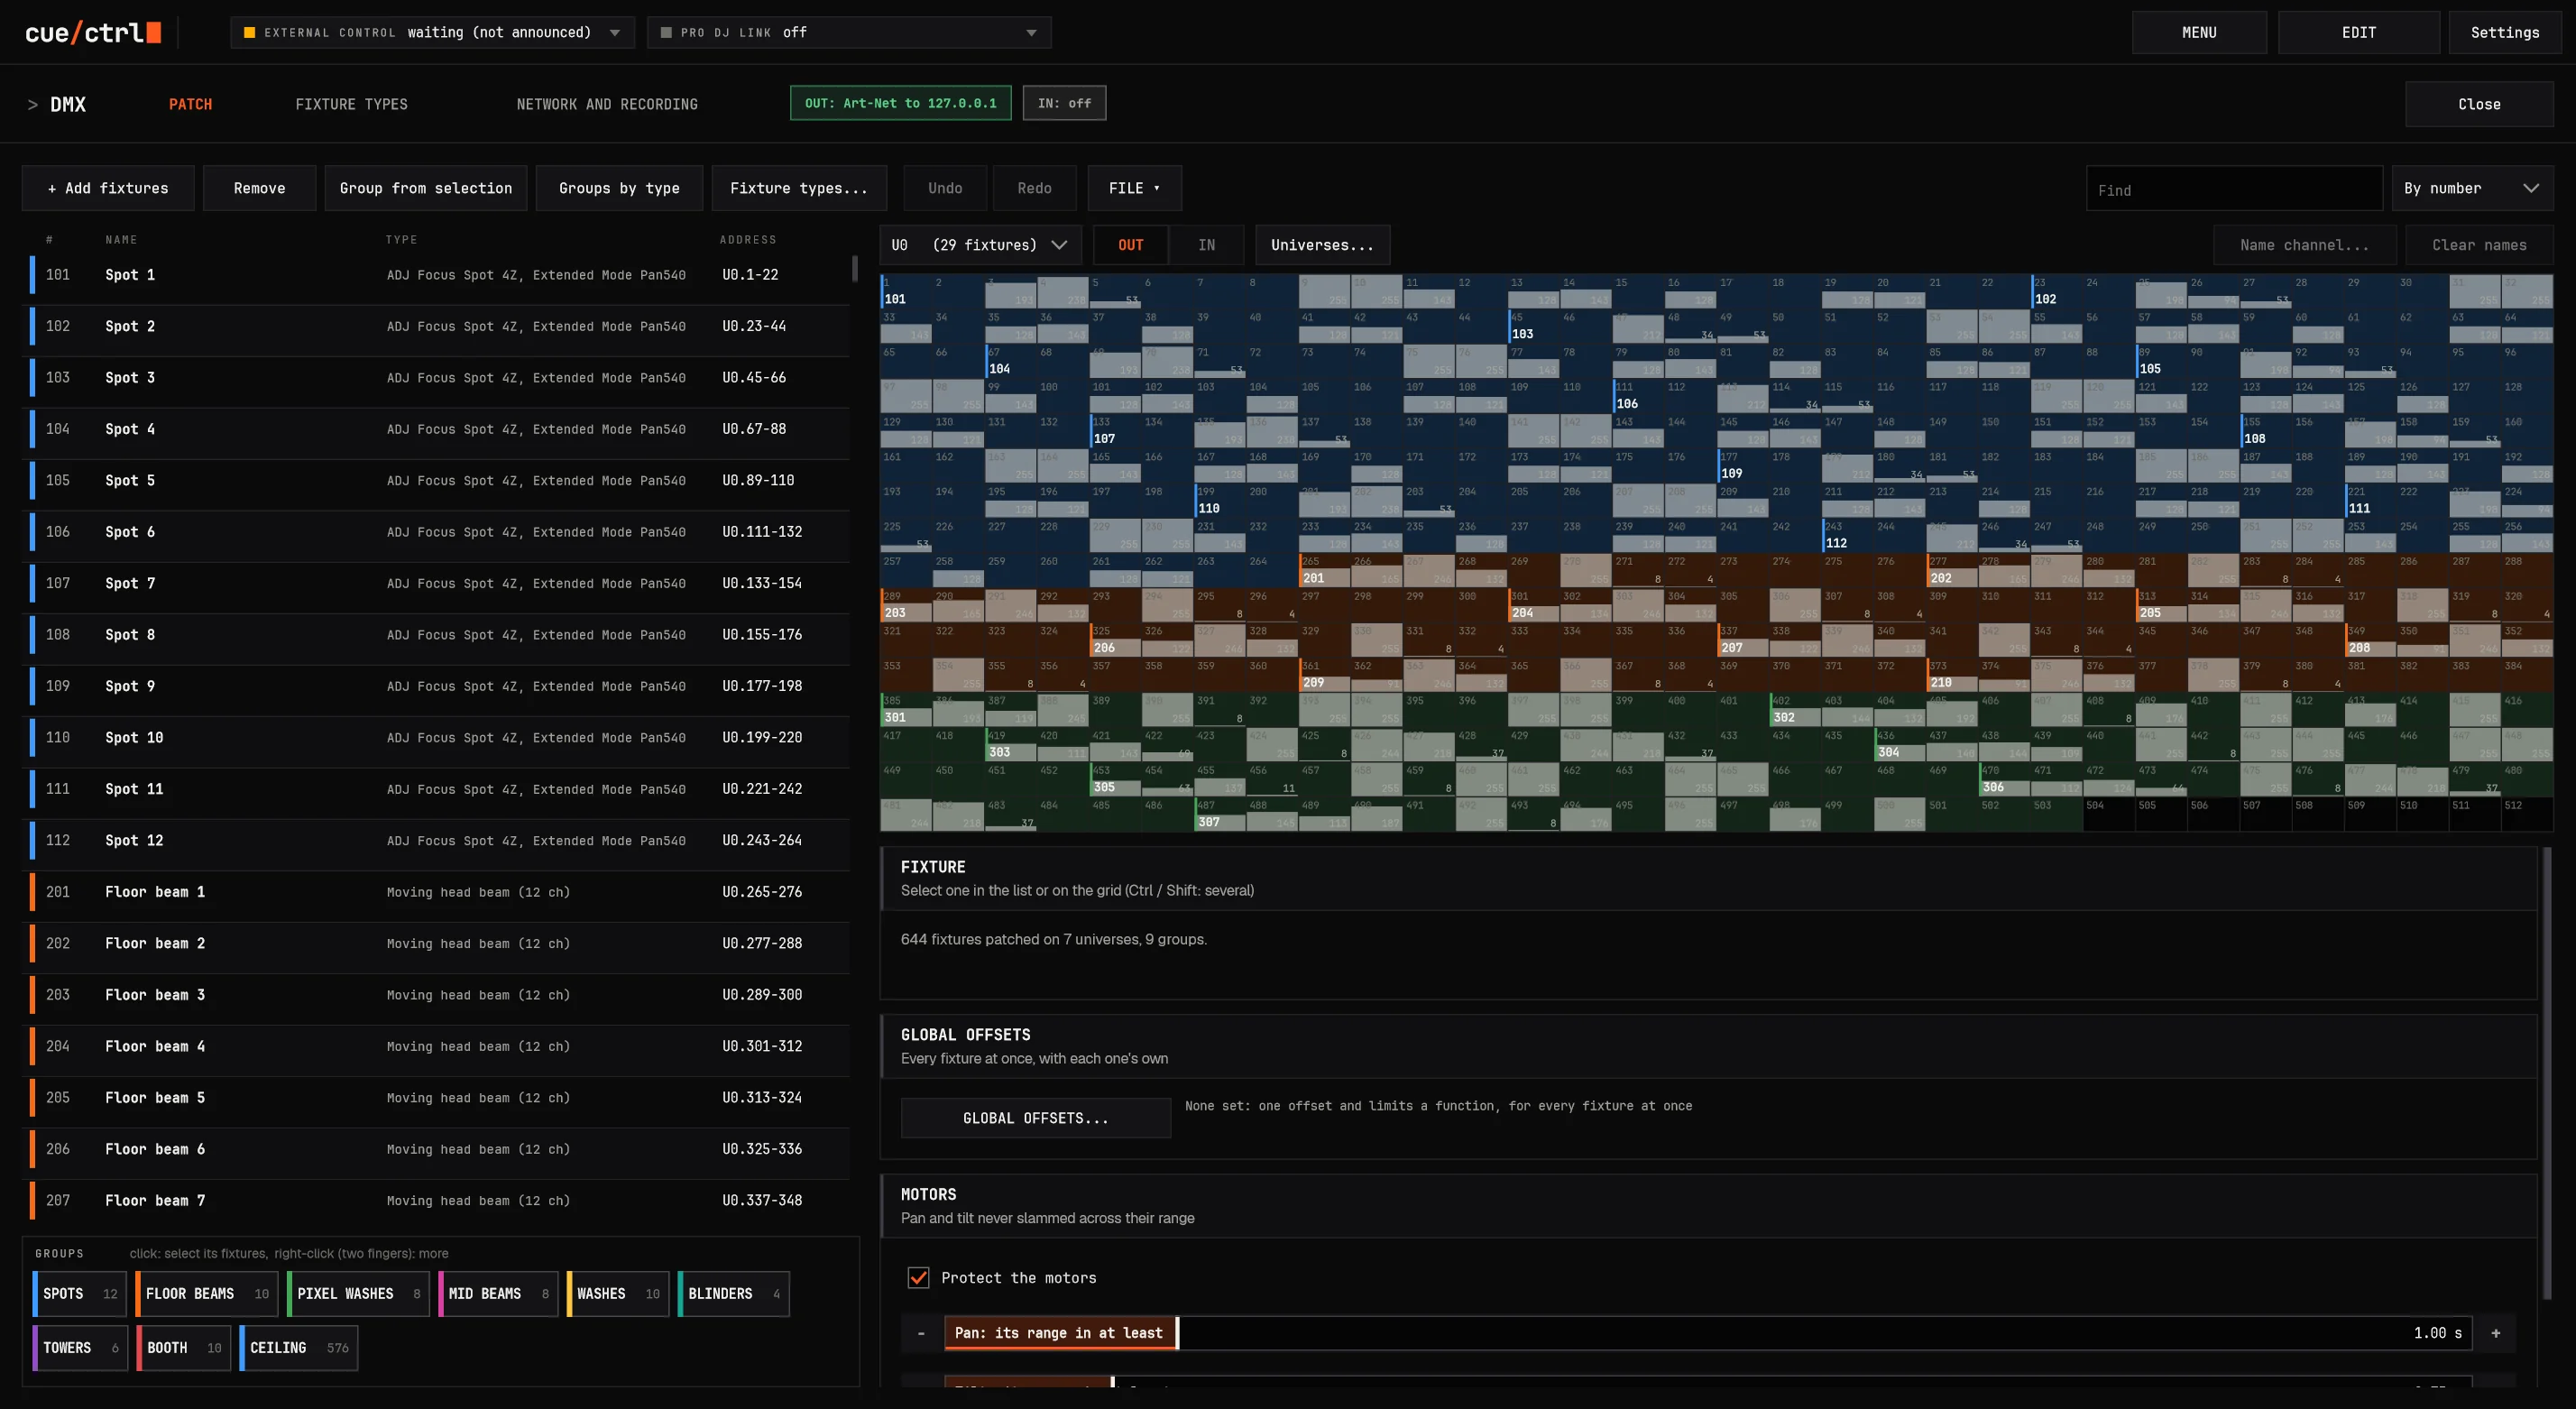Click the Remove button
Screen dimensions: 2576x1409
click(259, 188)
